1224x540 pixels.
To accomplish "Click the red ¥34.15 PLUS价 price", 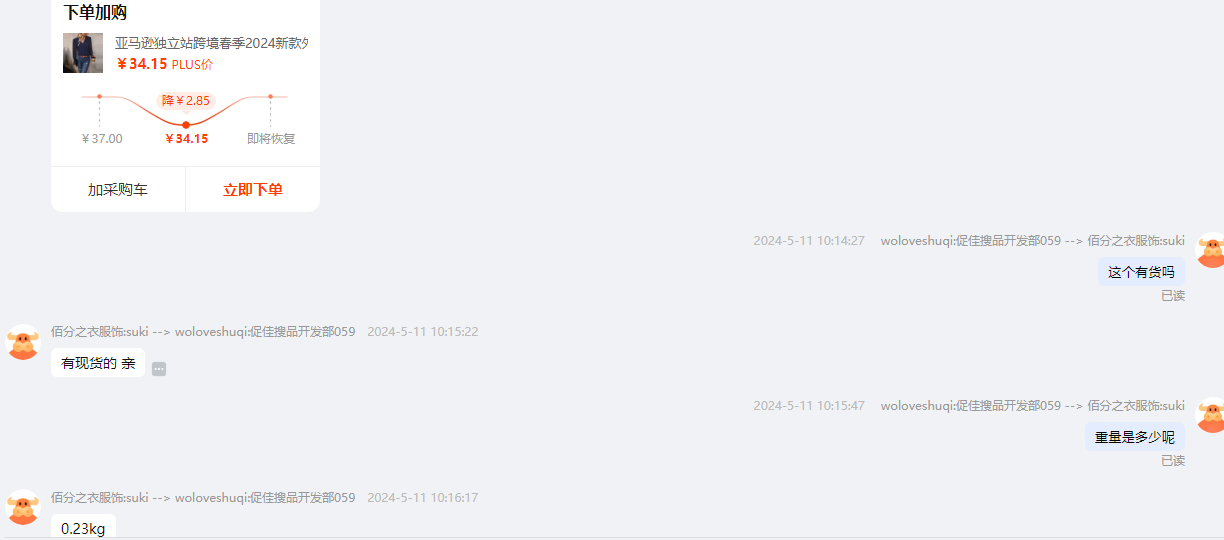I will 165,64.
